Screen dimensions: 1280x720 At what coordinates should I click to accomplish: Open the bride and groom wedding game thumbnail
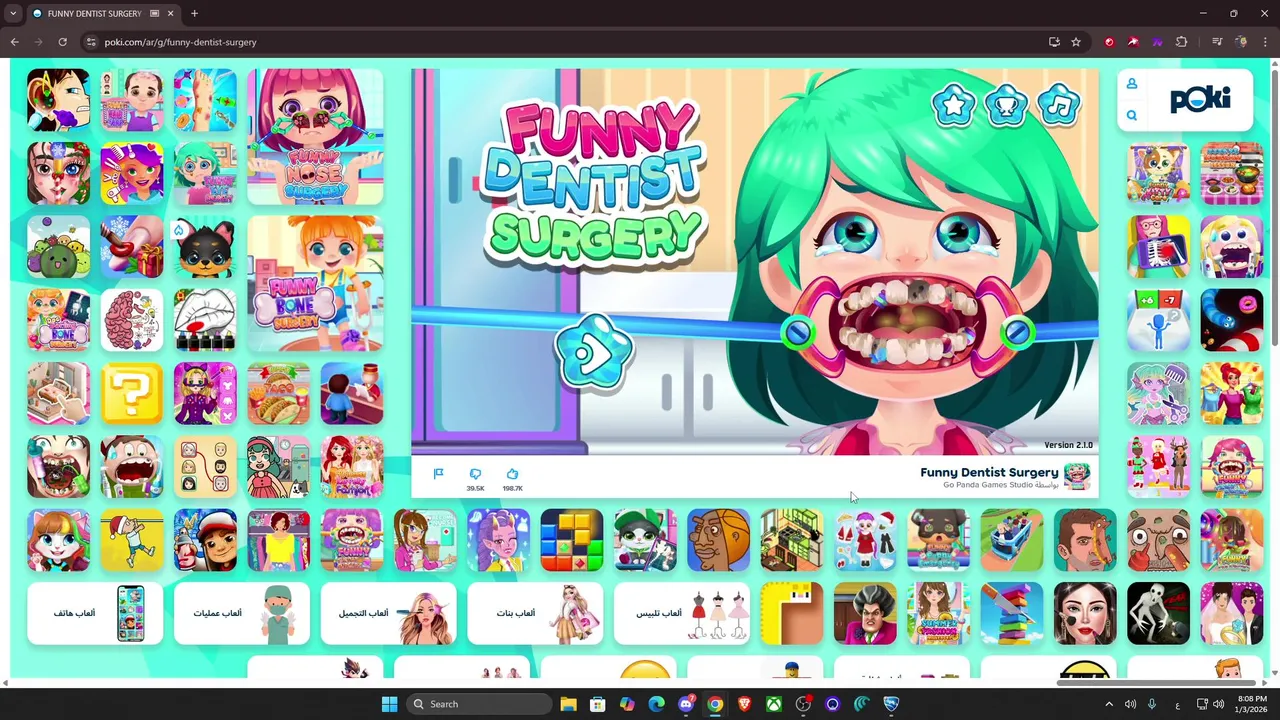pos(1232,613)
